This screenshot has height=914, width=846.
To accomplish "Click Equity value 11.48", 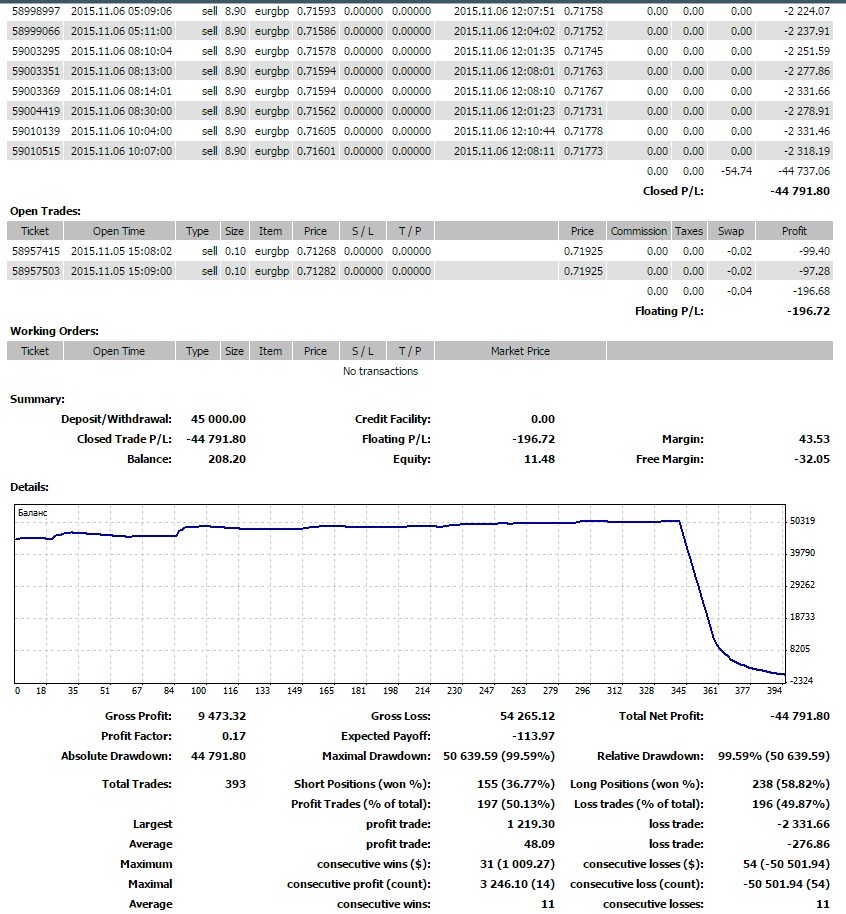I will point(539,459).
